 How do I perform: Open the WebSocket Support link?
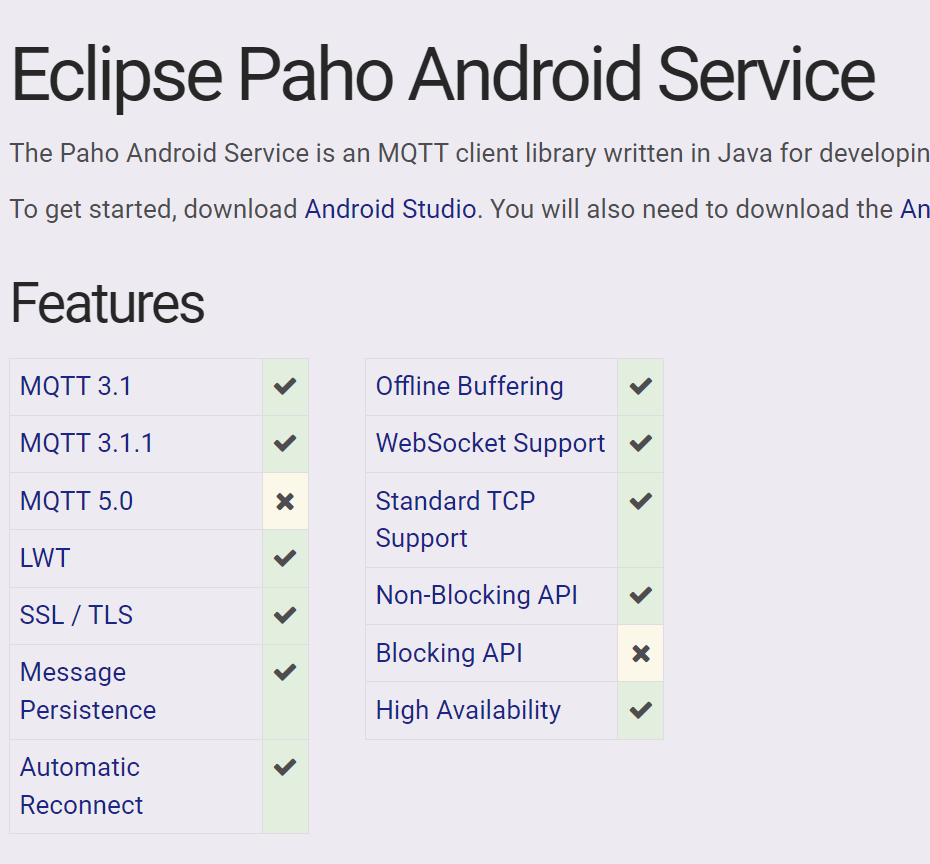[x=491, y=444]
